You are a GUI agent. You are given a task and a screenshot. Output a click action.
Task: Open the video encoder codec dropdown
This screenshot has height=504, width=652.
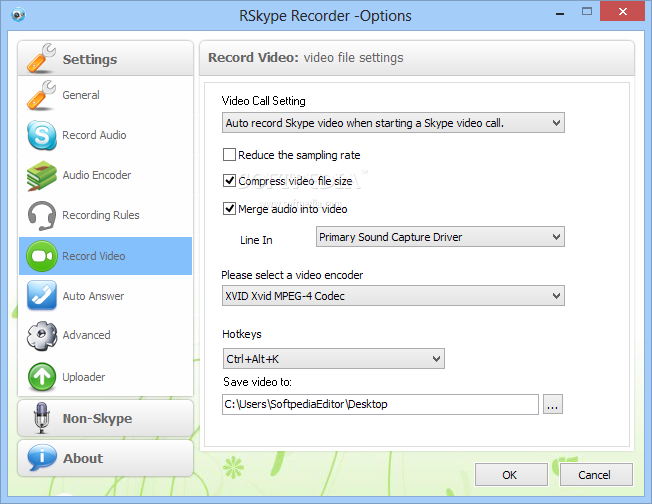tap(393, 296)
